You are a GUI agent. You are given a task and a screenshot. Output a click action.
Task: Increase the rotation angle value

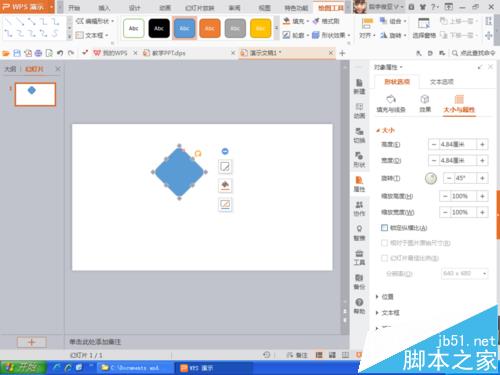point(482,178)
